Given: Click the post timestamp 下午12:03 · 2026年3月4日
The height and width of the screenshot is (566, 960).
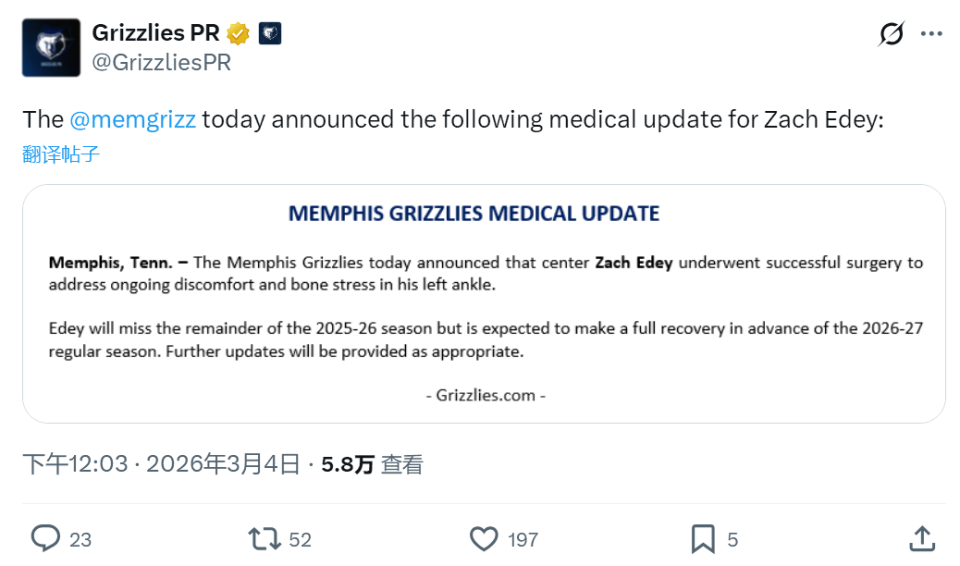Looking at the screenshot, I should [161, 464].
